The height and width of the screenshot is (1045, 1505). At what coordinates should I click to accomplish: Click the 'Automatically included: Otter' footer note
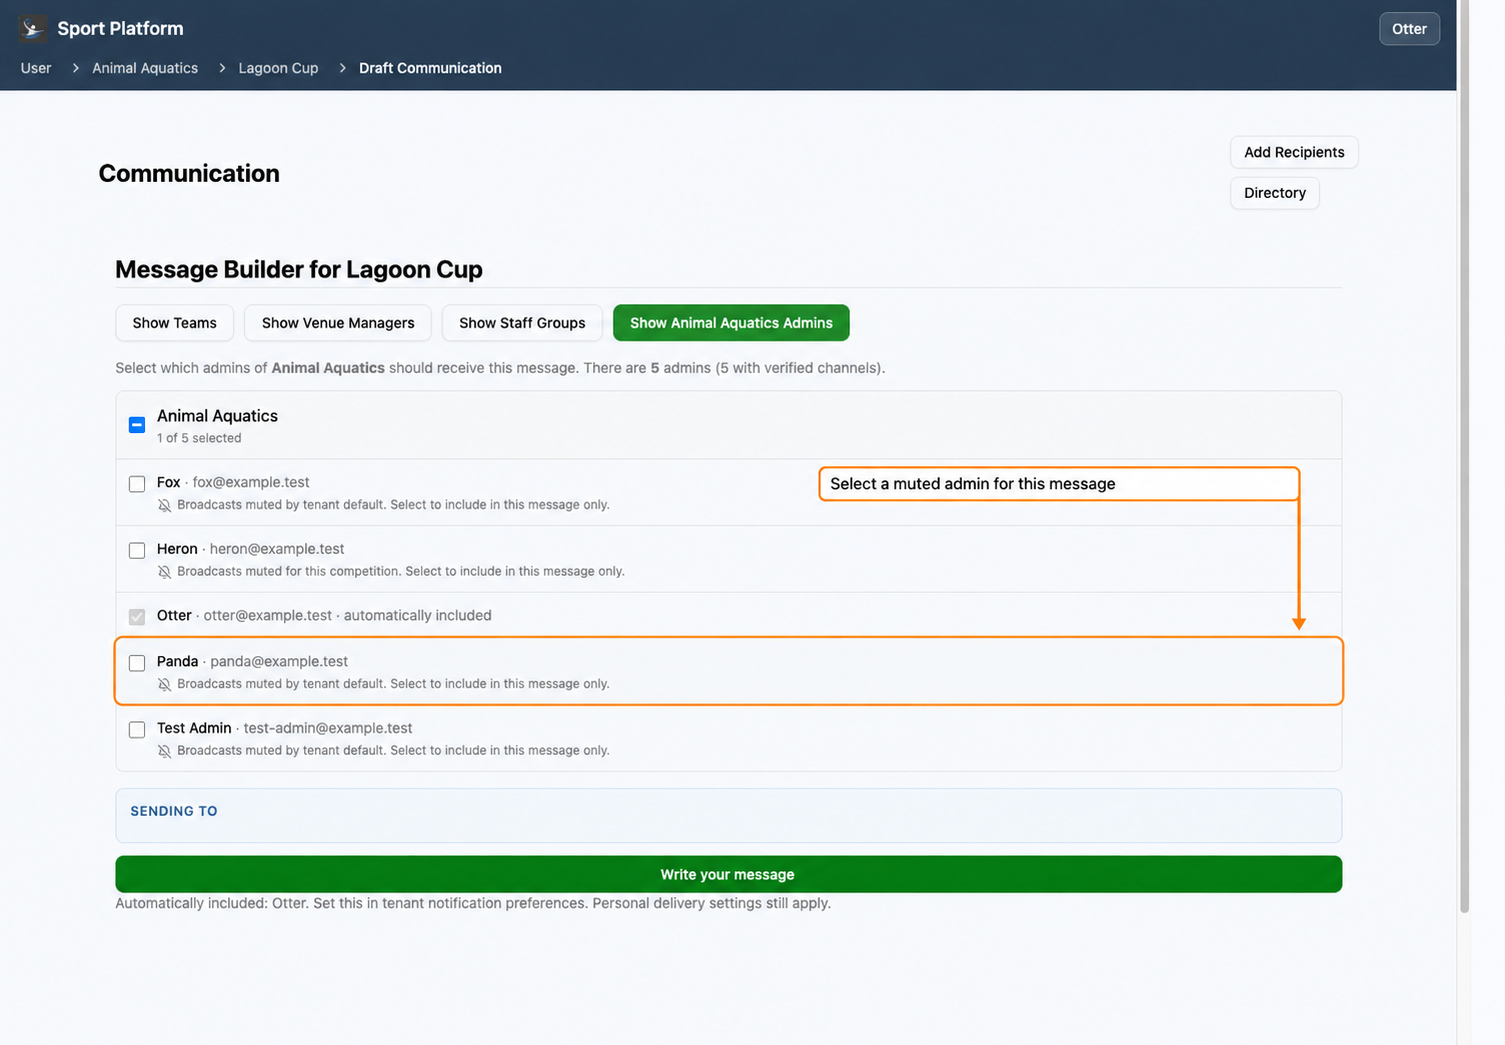473,903
